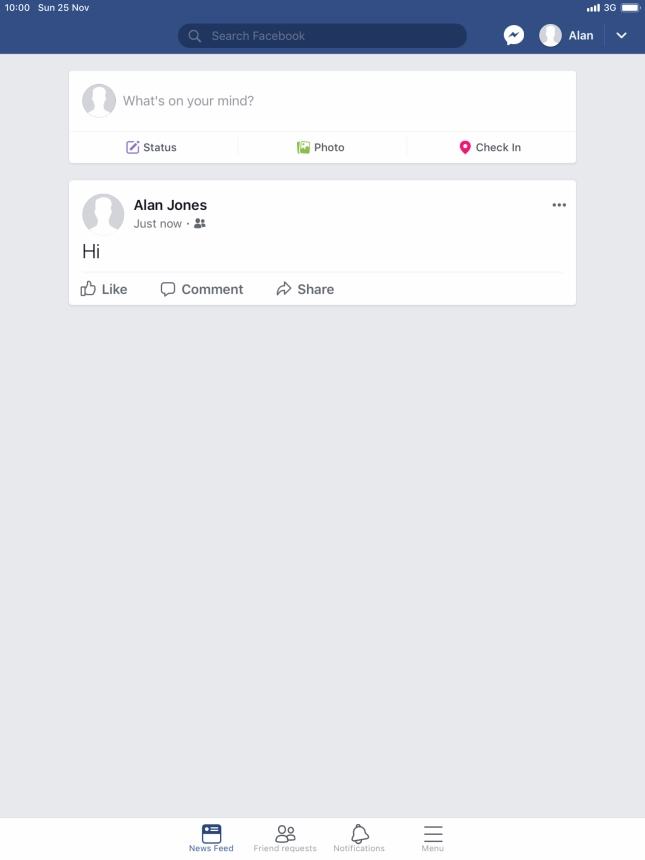Add a Photo to a post
This screenshot has width=645, height=860.
click(321, 147)
